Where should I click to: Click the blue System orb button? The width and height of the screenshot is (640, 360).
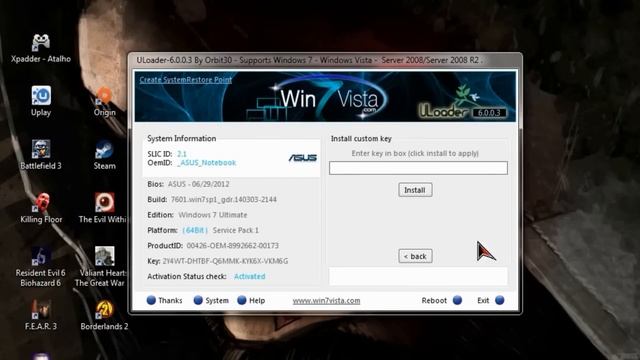pyautogui.click(x=198, y=300)
